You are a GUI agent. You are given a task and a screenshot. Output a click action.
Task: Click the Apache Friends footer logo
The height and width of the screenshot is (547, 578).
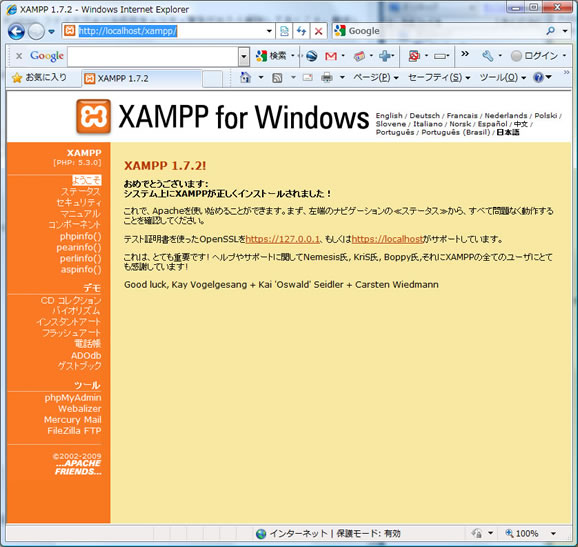pos(78,467)
